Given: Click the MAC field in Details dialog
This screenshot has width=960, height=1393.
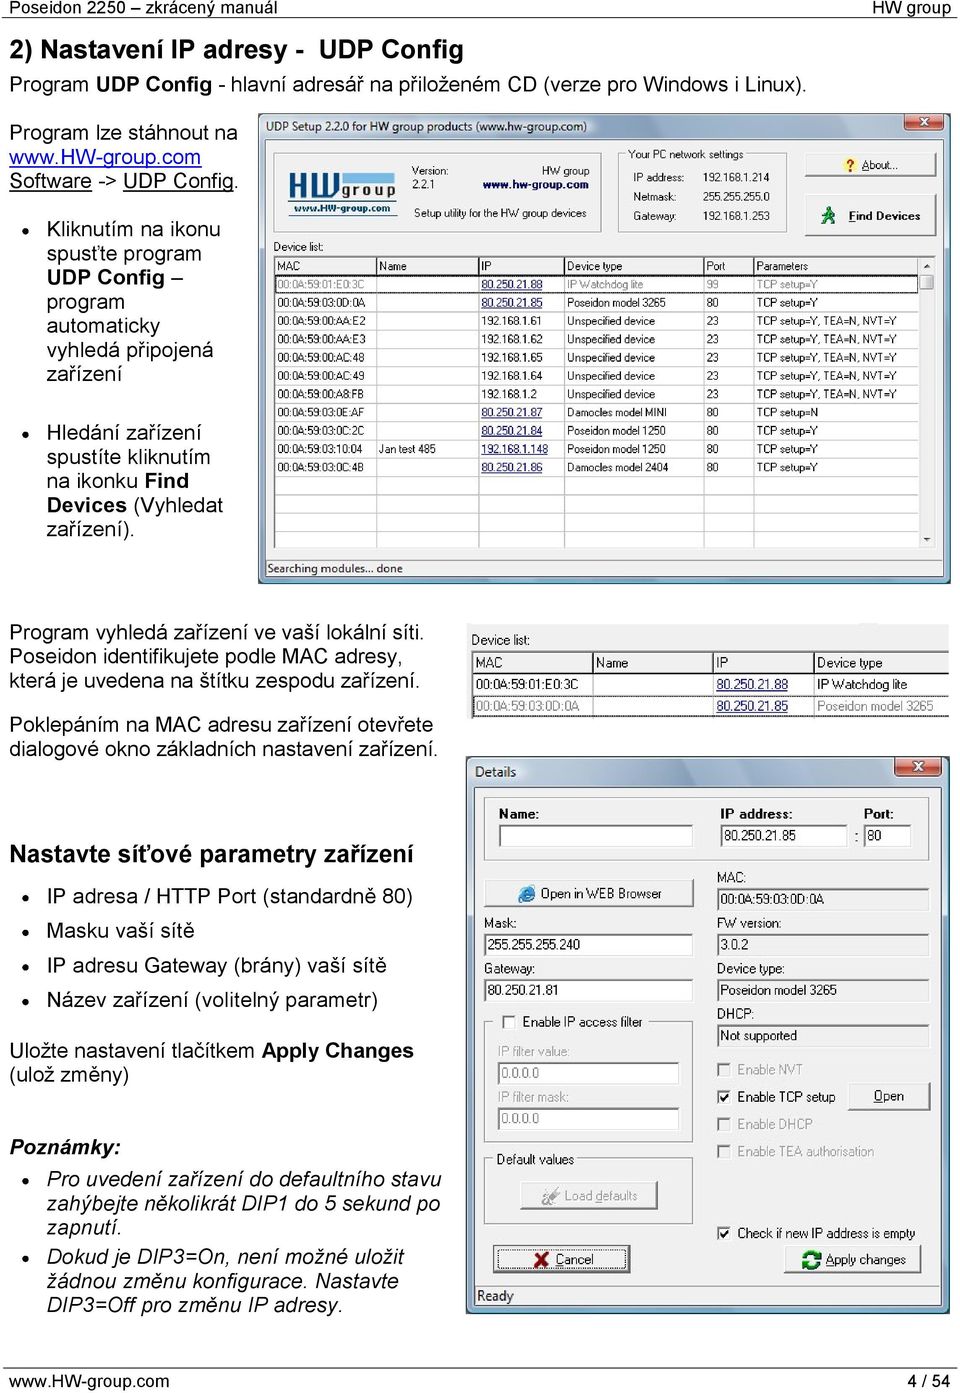Looking at the screenshot, I should (822, 899).
